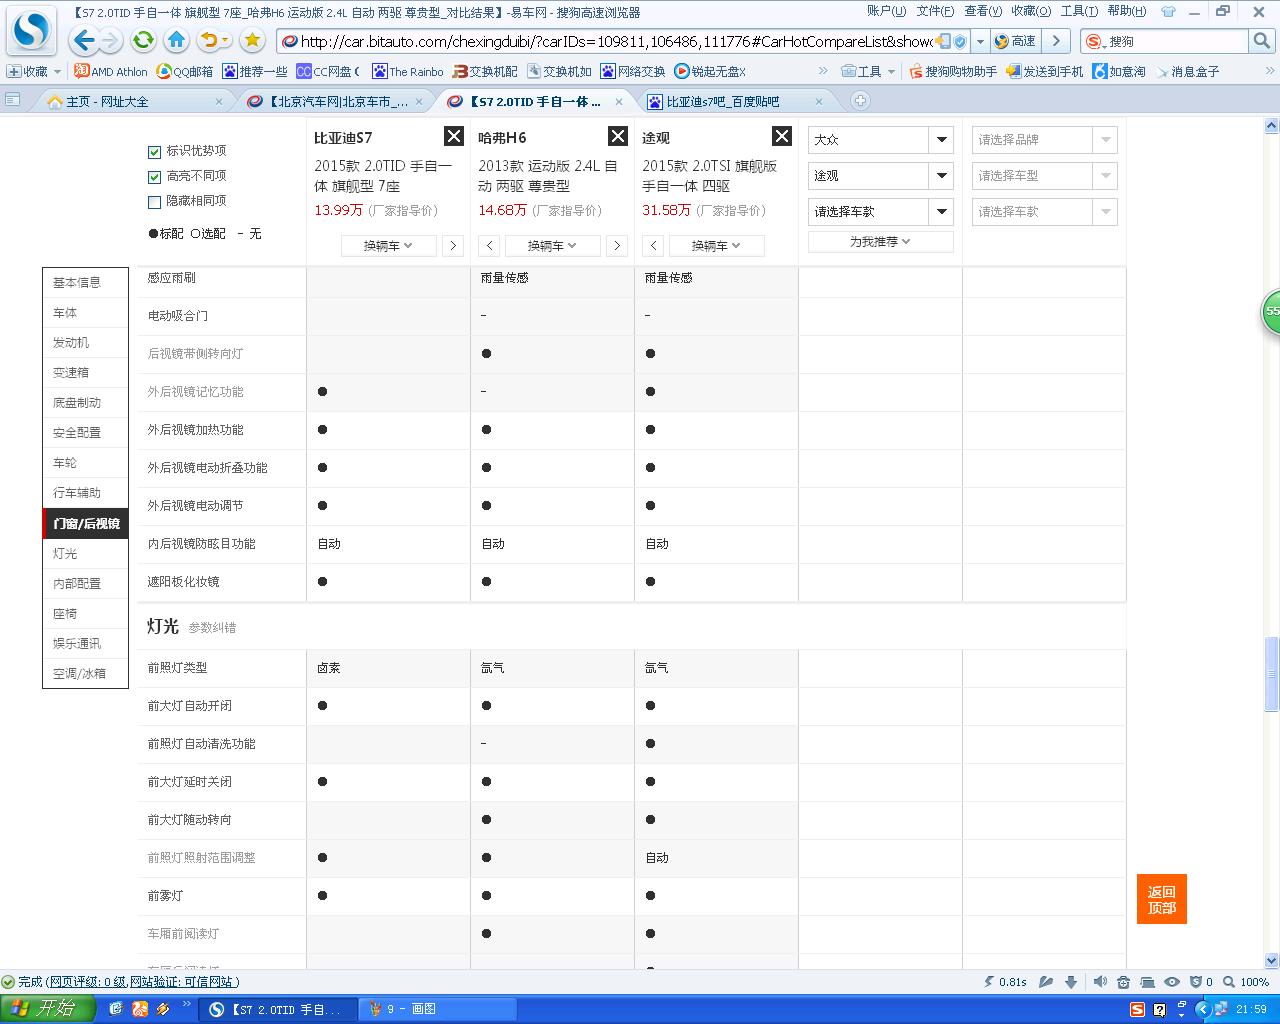Screen dimensions: 1280x1024
Task: Remove 哈弗H6 column with its X icon
Action: coord(618,137)
